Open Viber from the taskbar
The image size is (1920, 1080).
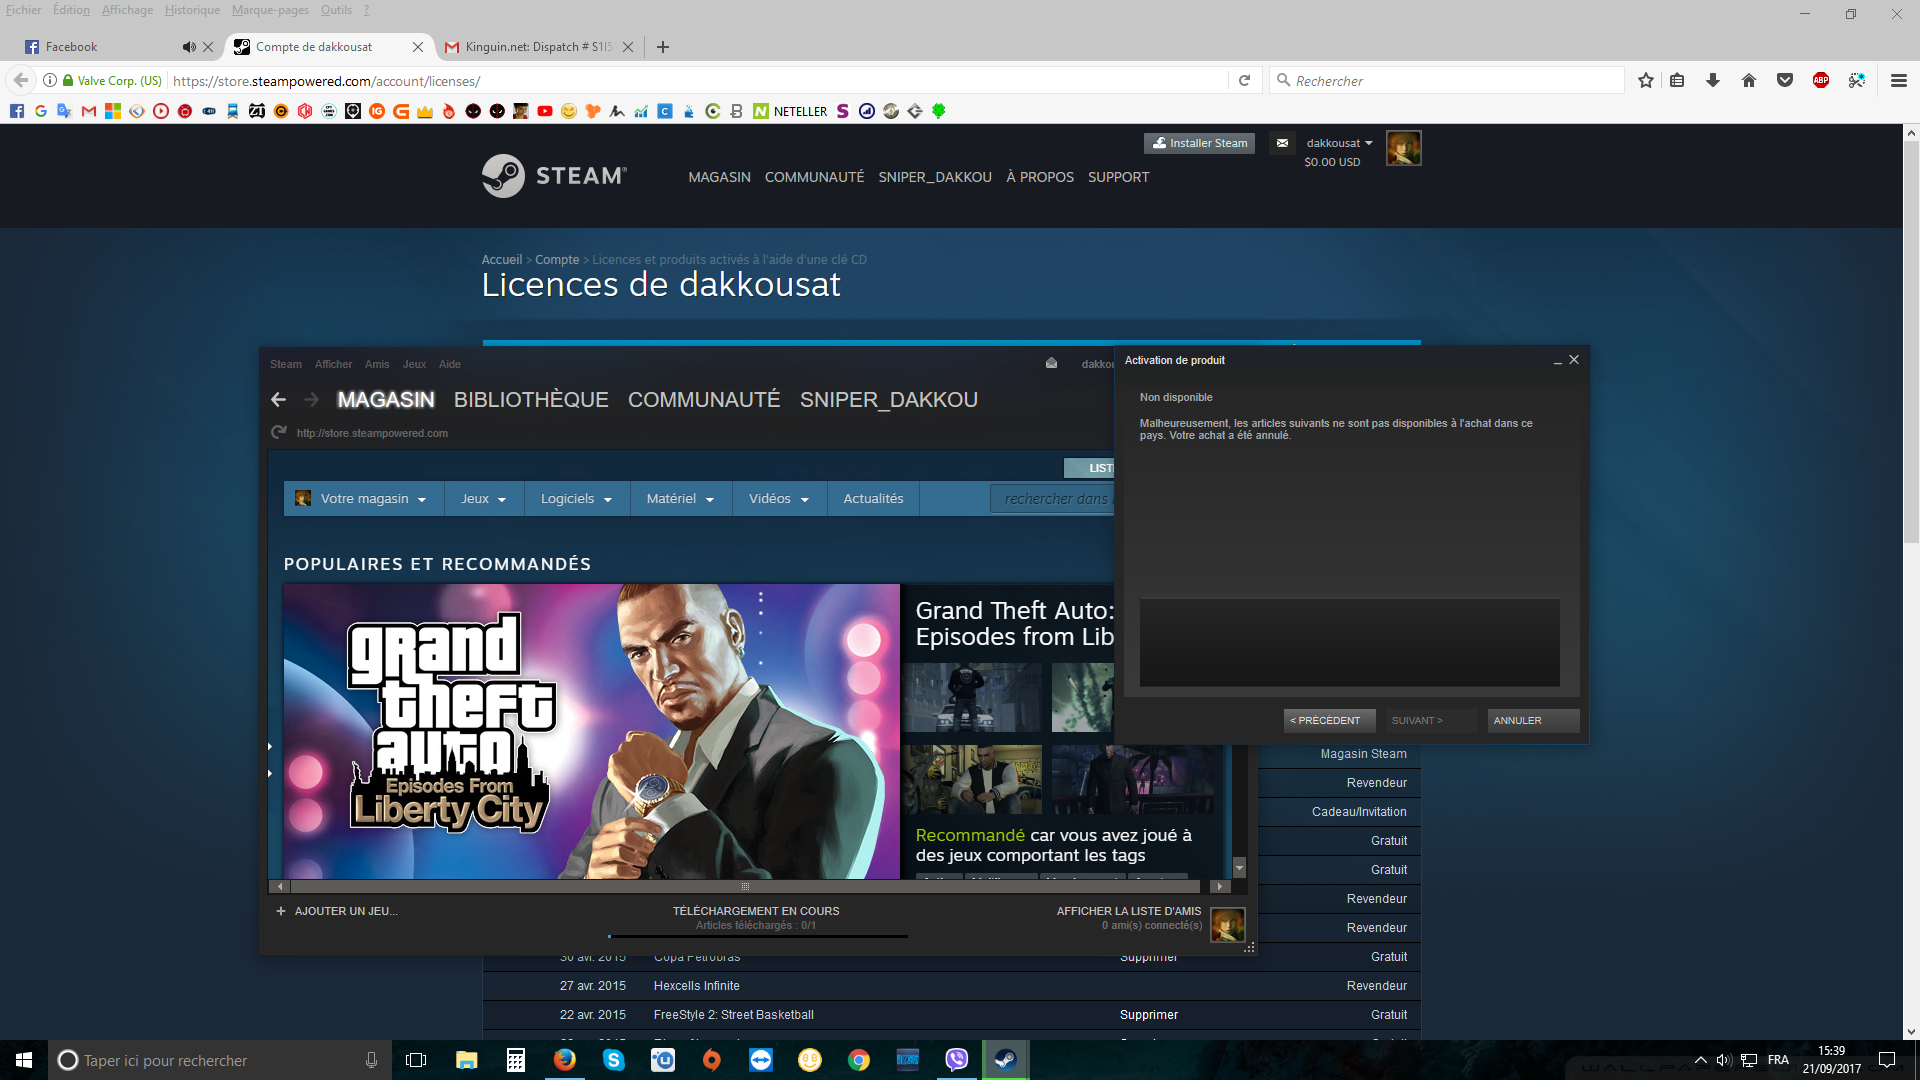pyautogui.click(x=957, y=1060)
